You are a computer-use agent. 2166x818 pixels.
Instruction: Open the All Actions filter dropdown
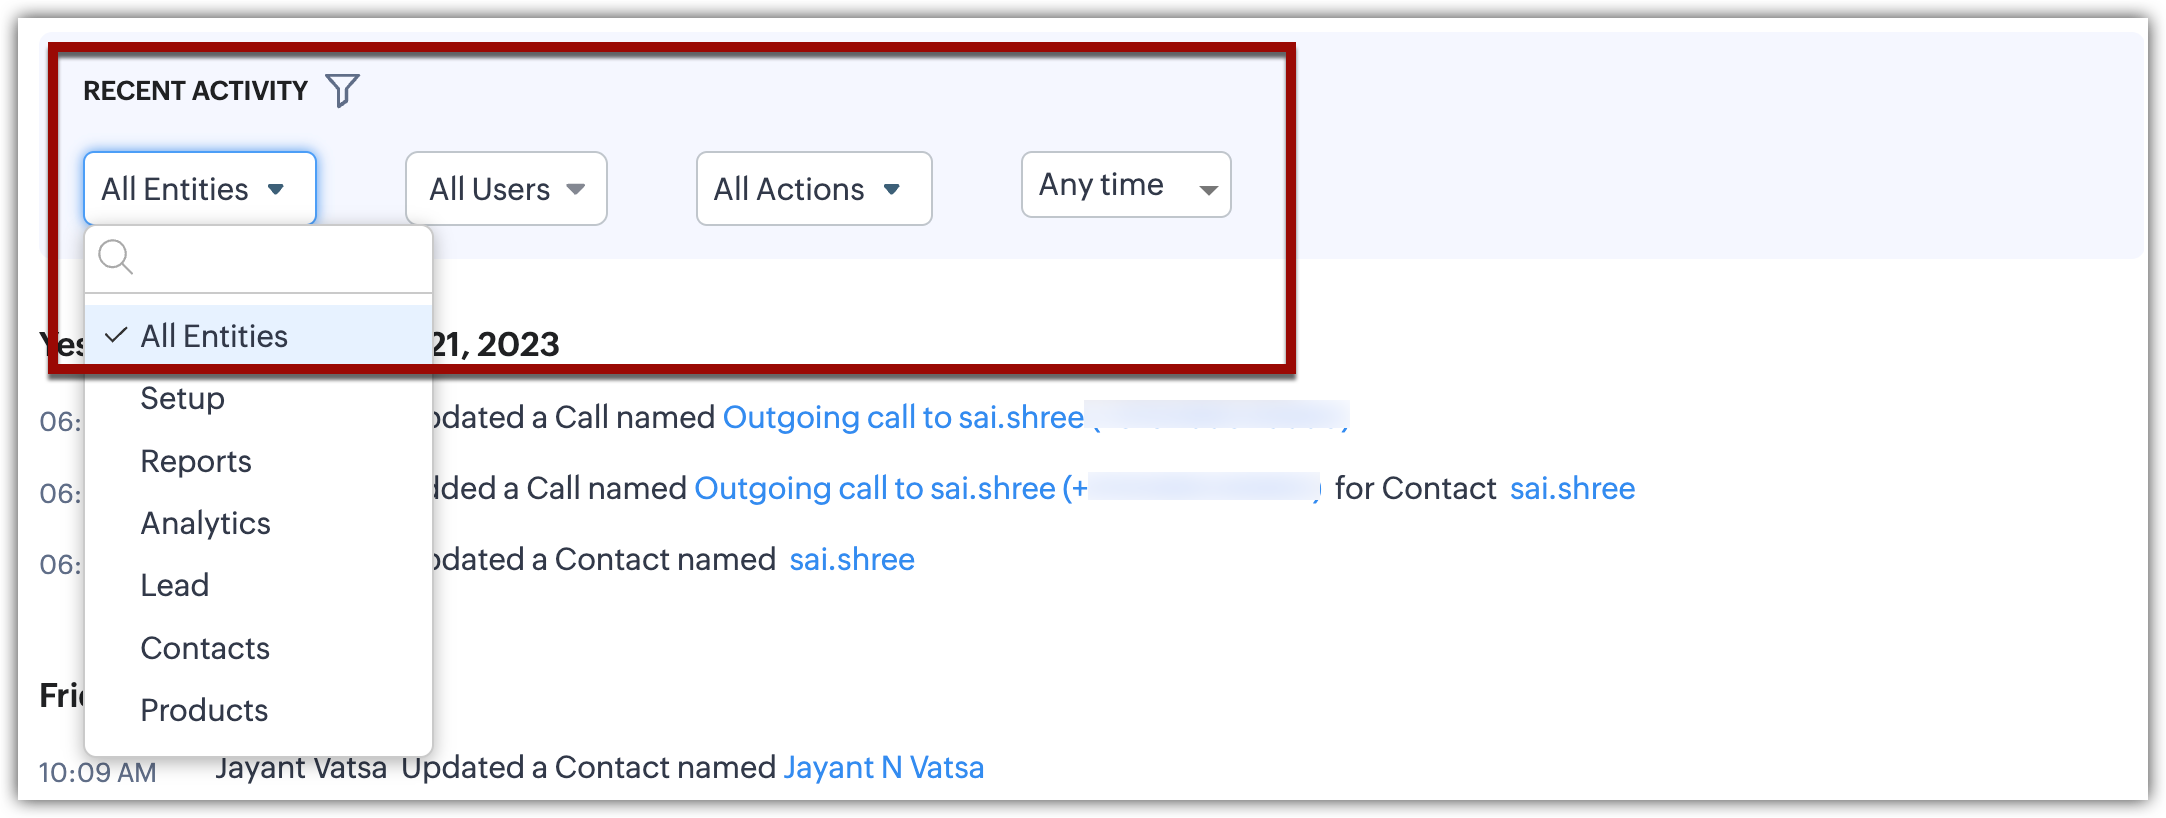pyautogui.click(x=813, y=189)
